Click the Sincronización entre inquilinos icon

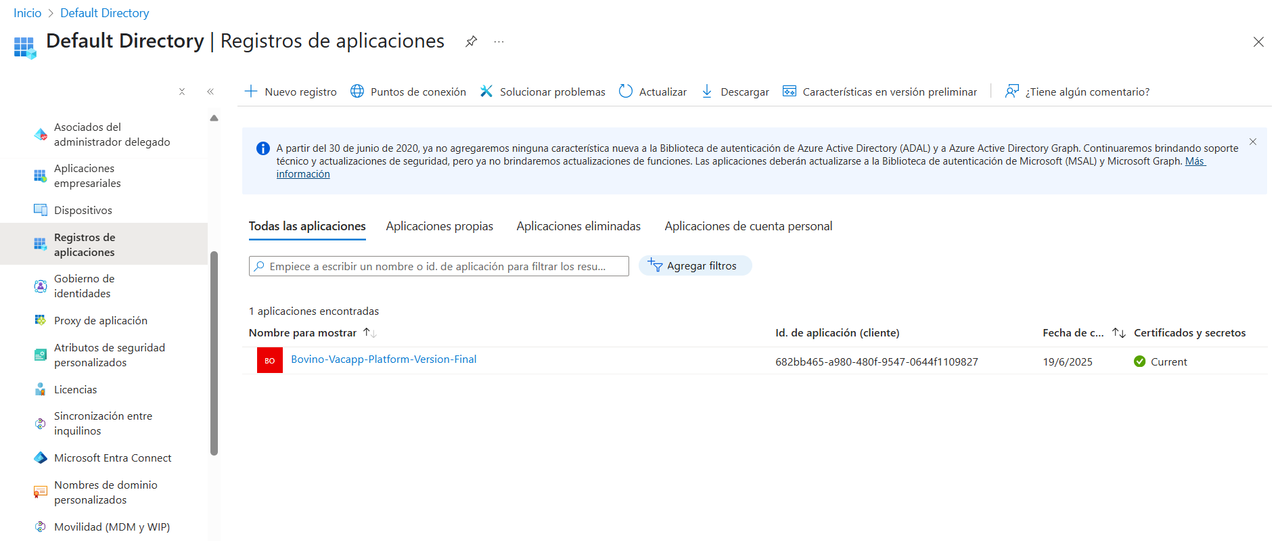tap(40, 423)
